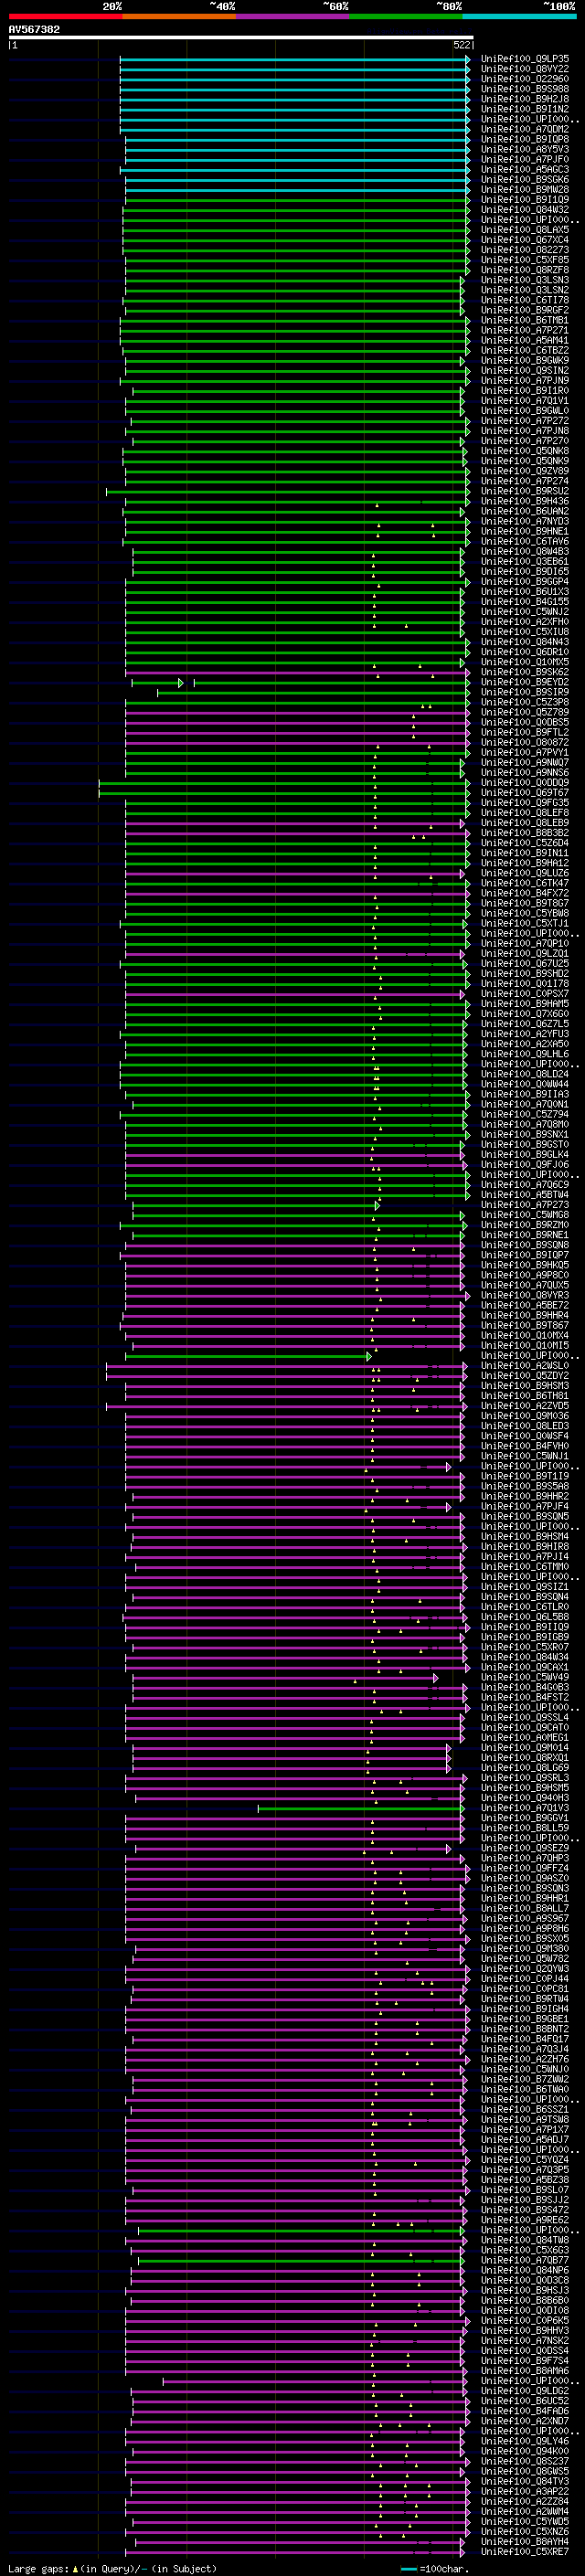Click label UniRef100_Q9SIN2
This screenshot has width=585, height=2576.
click(525, 371)
